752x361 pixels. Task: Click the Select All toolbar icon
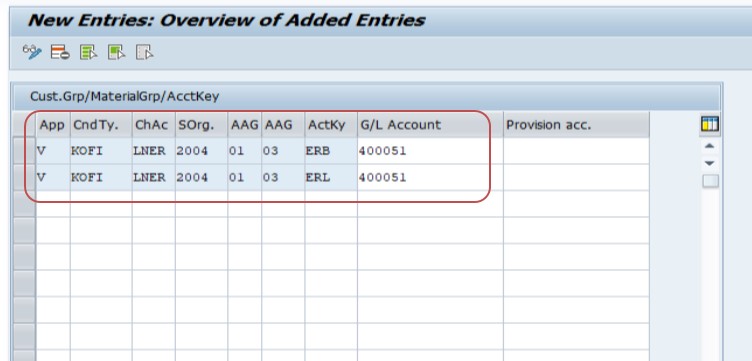tap(89, 52)
